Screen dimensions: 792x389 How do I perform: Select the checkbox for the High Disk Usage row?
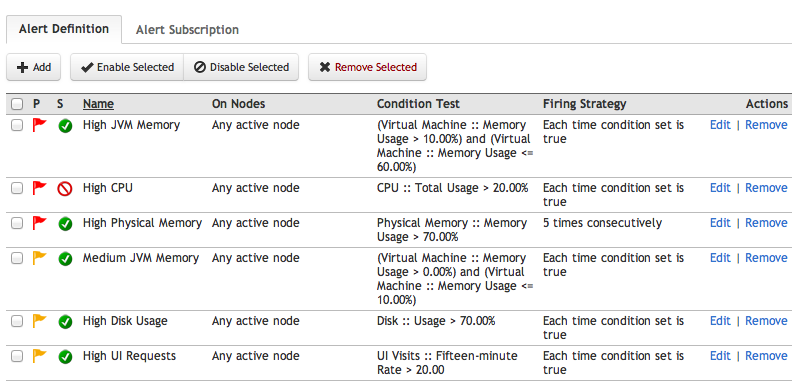17,321
